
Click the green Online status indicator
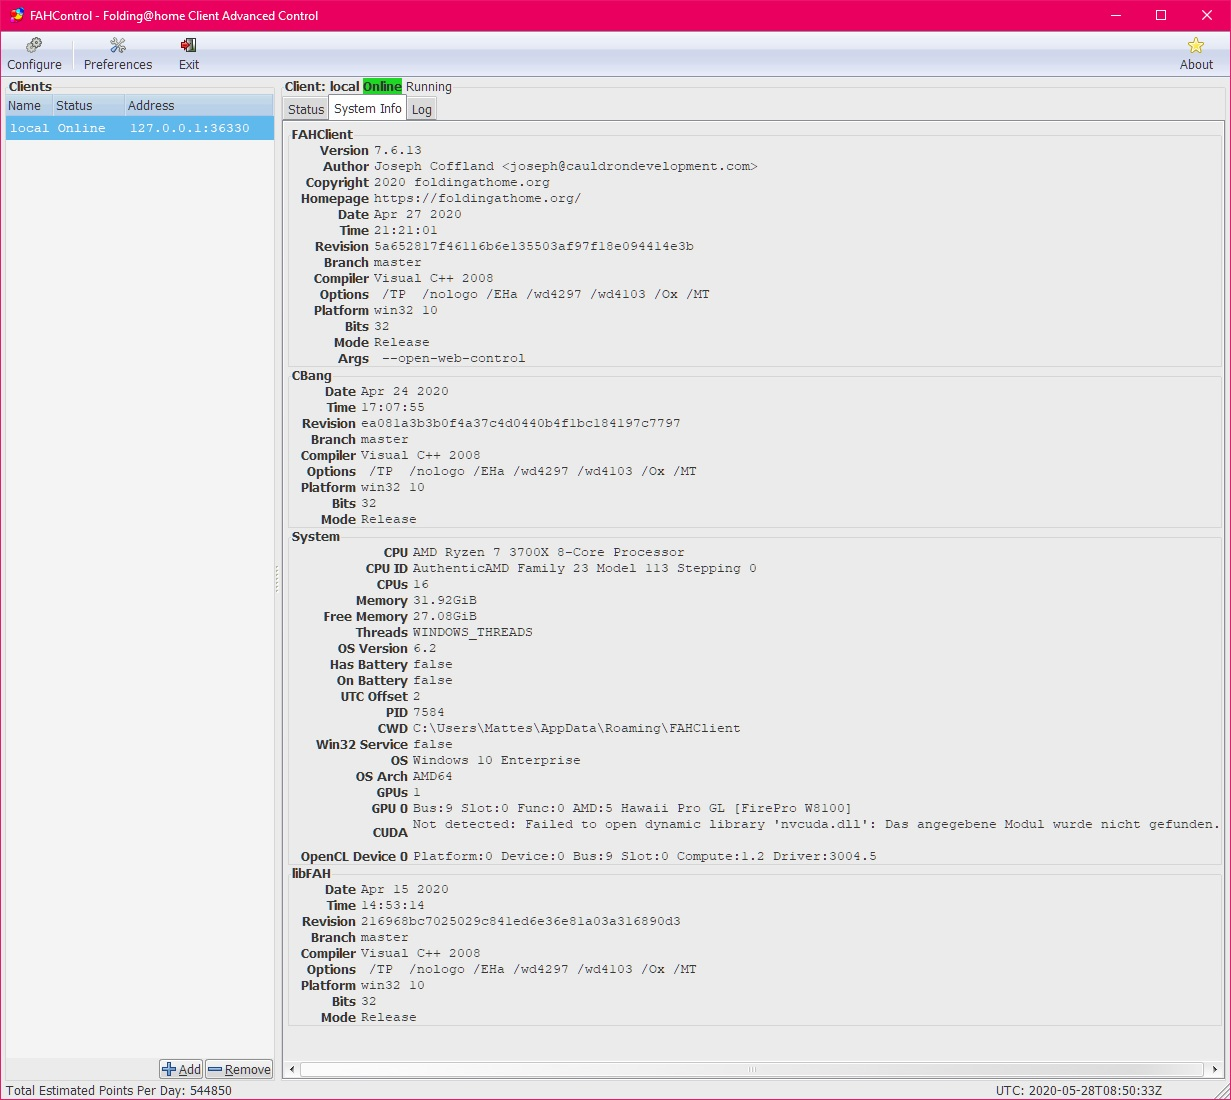(382, 86)
